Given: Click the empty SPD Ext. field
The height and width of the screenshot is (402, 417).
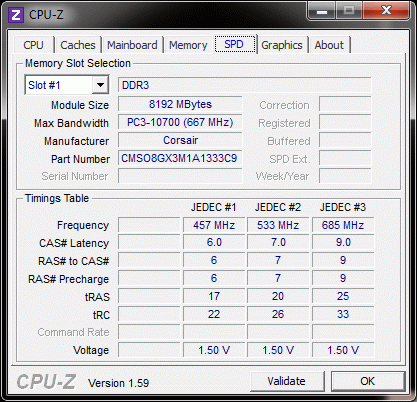Looking at the screenshot, I should [x=345, y=158].
